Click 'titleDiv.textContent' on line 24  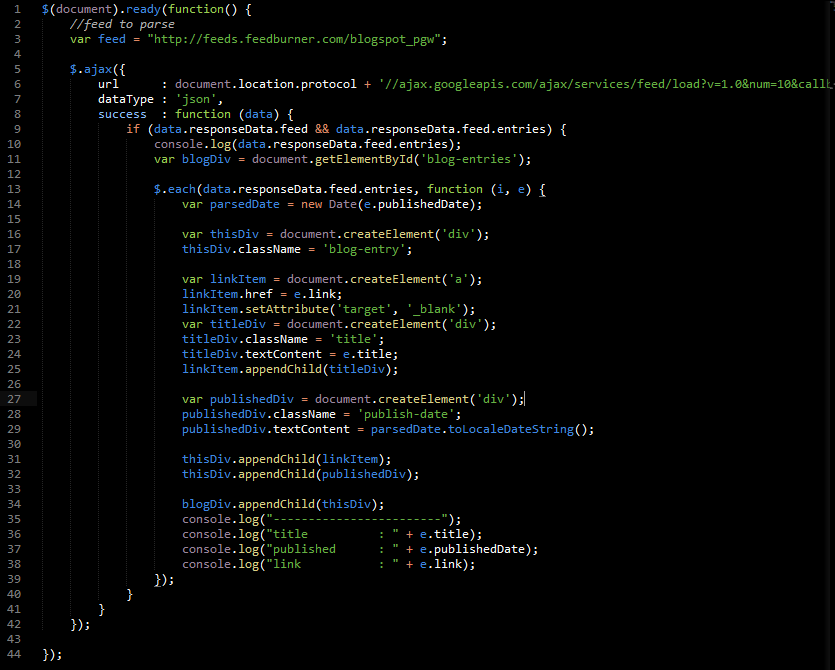[x=252, y=354]
